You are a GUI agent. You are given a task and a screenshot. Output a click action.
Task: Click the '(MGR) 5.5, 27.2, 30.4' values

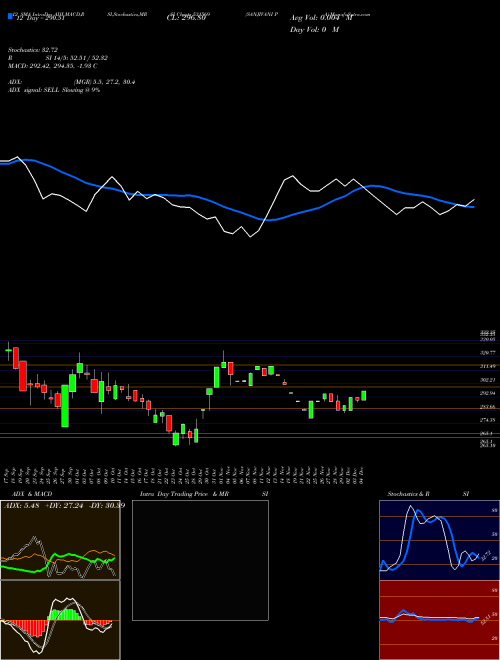click(x=104, y=82)
